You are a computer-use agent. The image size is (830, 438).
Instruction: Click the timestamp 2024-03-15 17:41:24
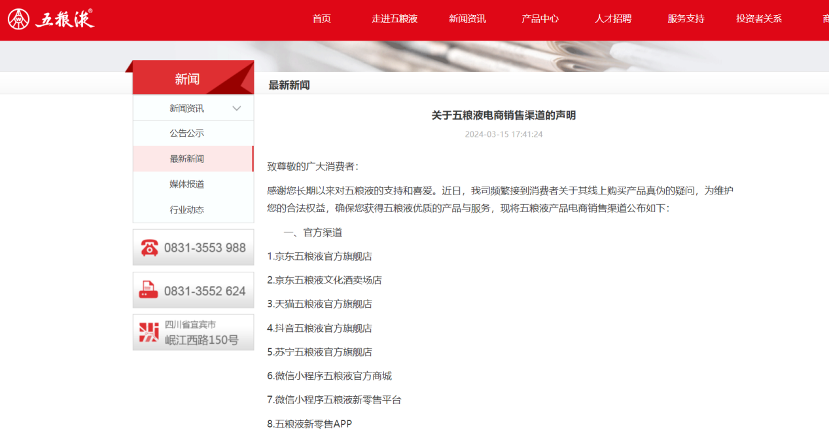coord(503,135)
